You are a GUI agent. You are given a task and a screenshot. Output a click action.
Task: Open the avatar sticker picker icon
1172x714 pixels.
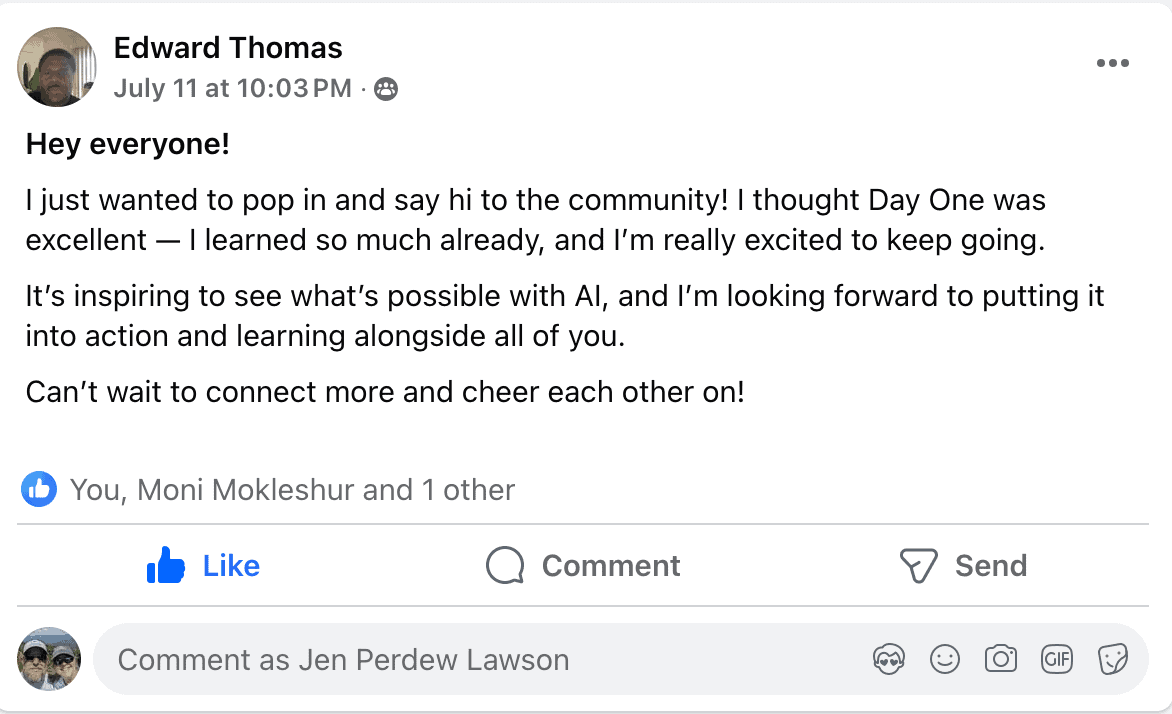point(888,659)
